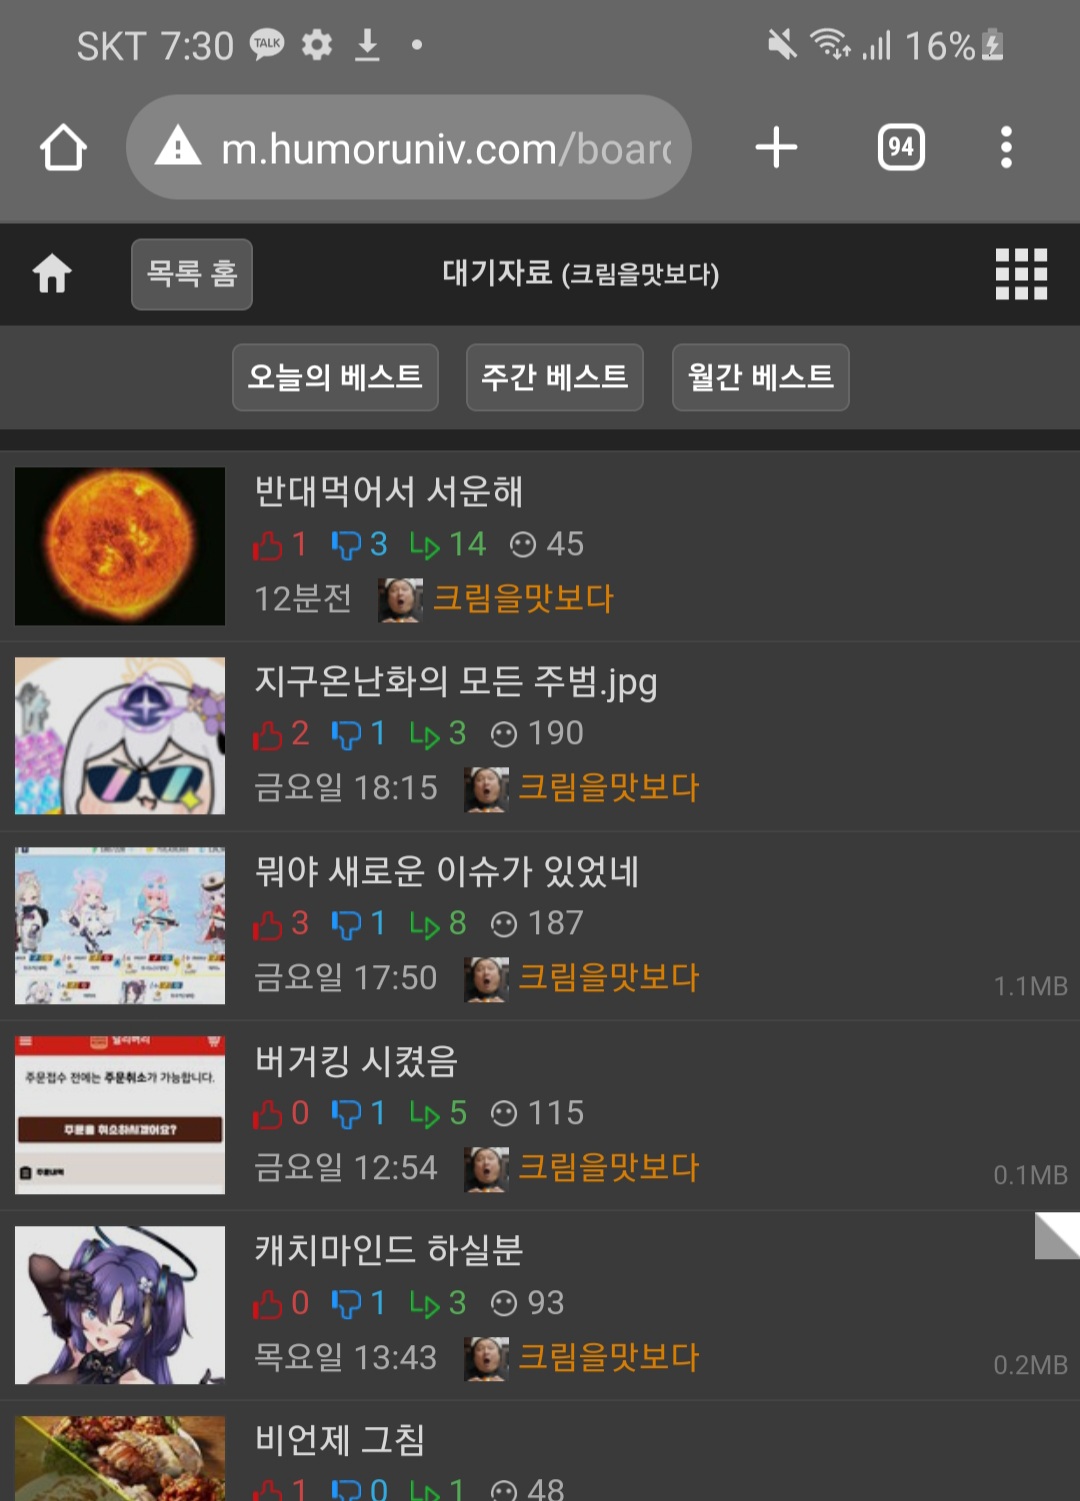
Task: Tap the site warning triangle icon
Action: [x=178, y=146]
